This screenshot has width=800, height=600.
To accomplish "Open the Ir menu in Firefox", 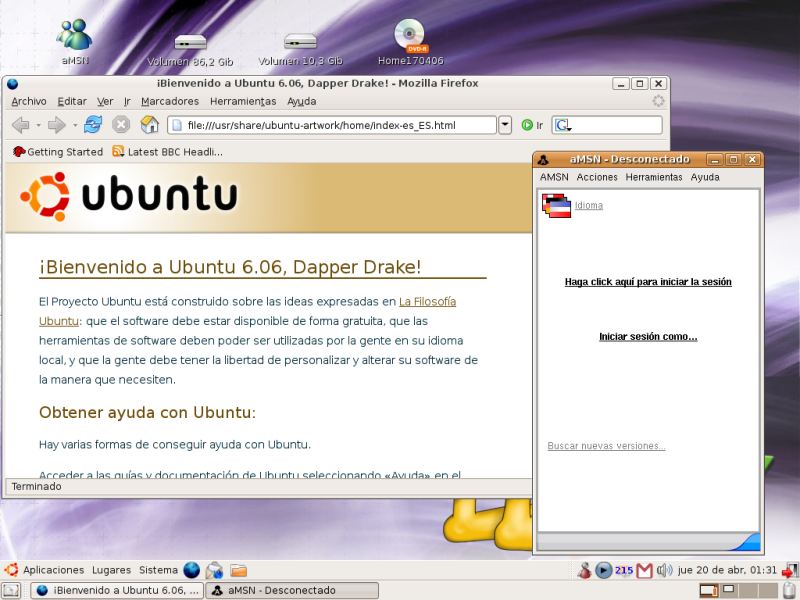I will pyautogui.click(x=127, y=102).
